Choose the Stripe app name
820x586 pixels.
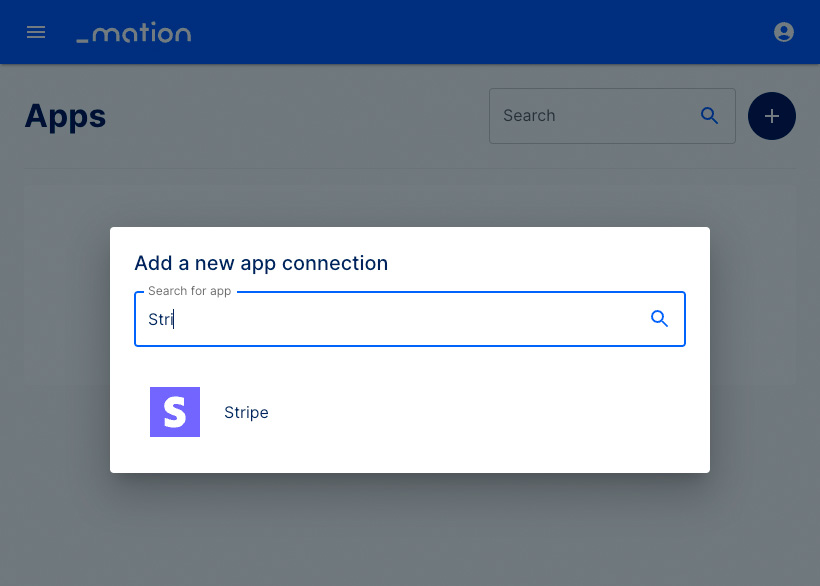coord(246,412)
